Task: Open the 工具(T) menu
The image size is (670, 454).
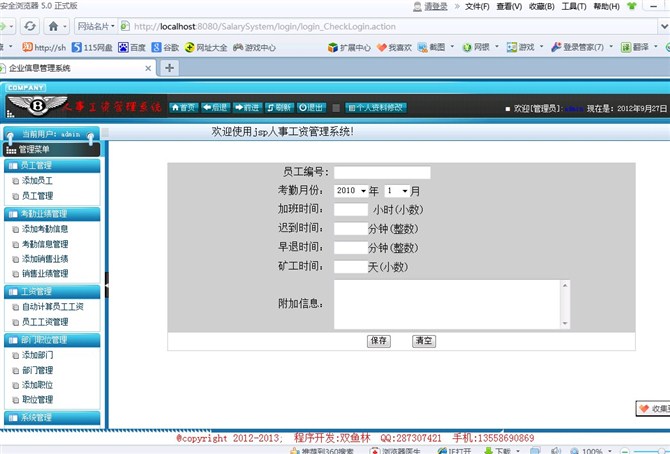Action: pyautogui.click(x=574, y=6)
